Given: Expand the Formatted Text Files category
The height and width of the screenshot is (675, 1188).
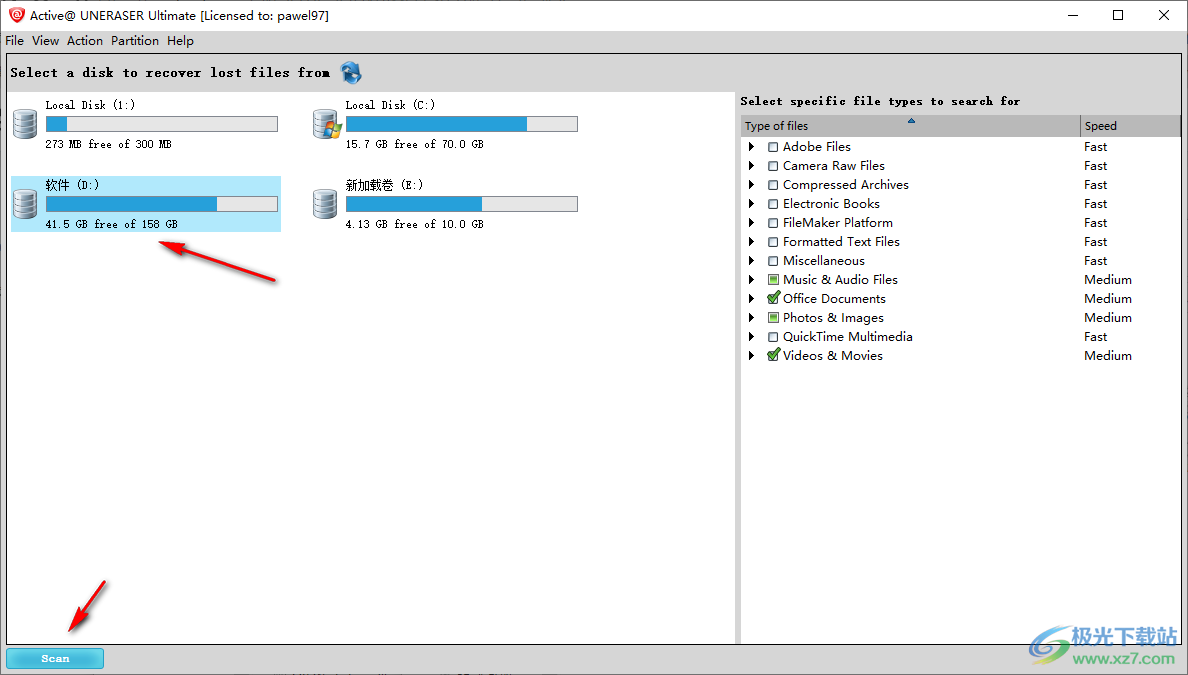Looking at the screenshot, I should pos(752,242).
